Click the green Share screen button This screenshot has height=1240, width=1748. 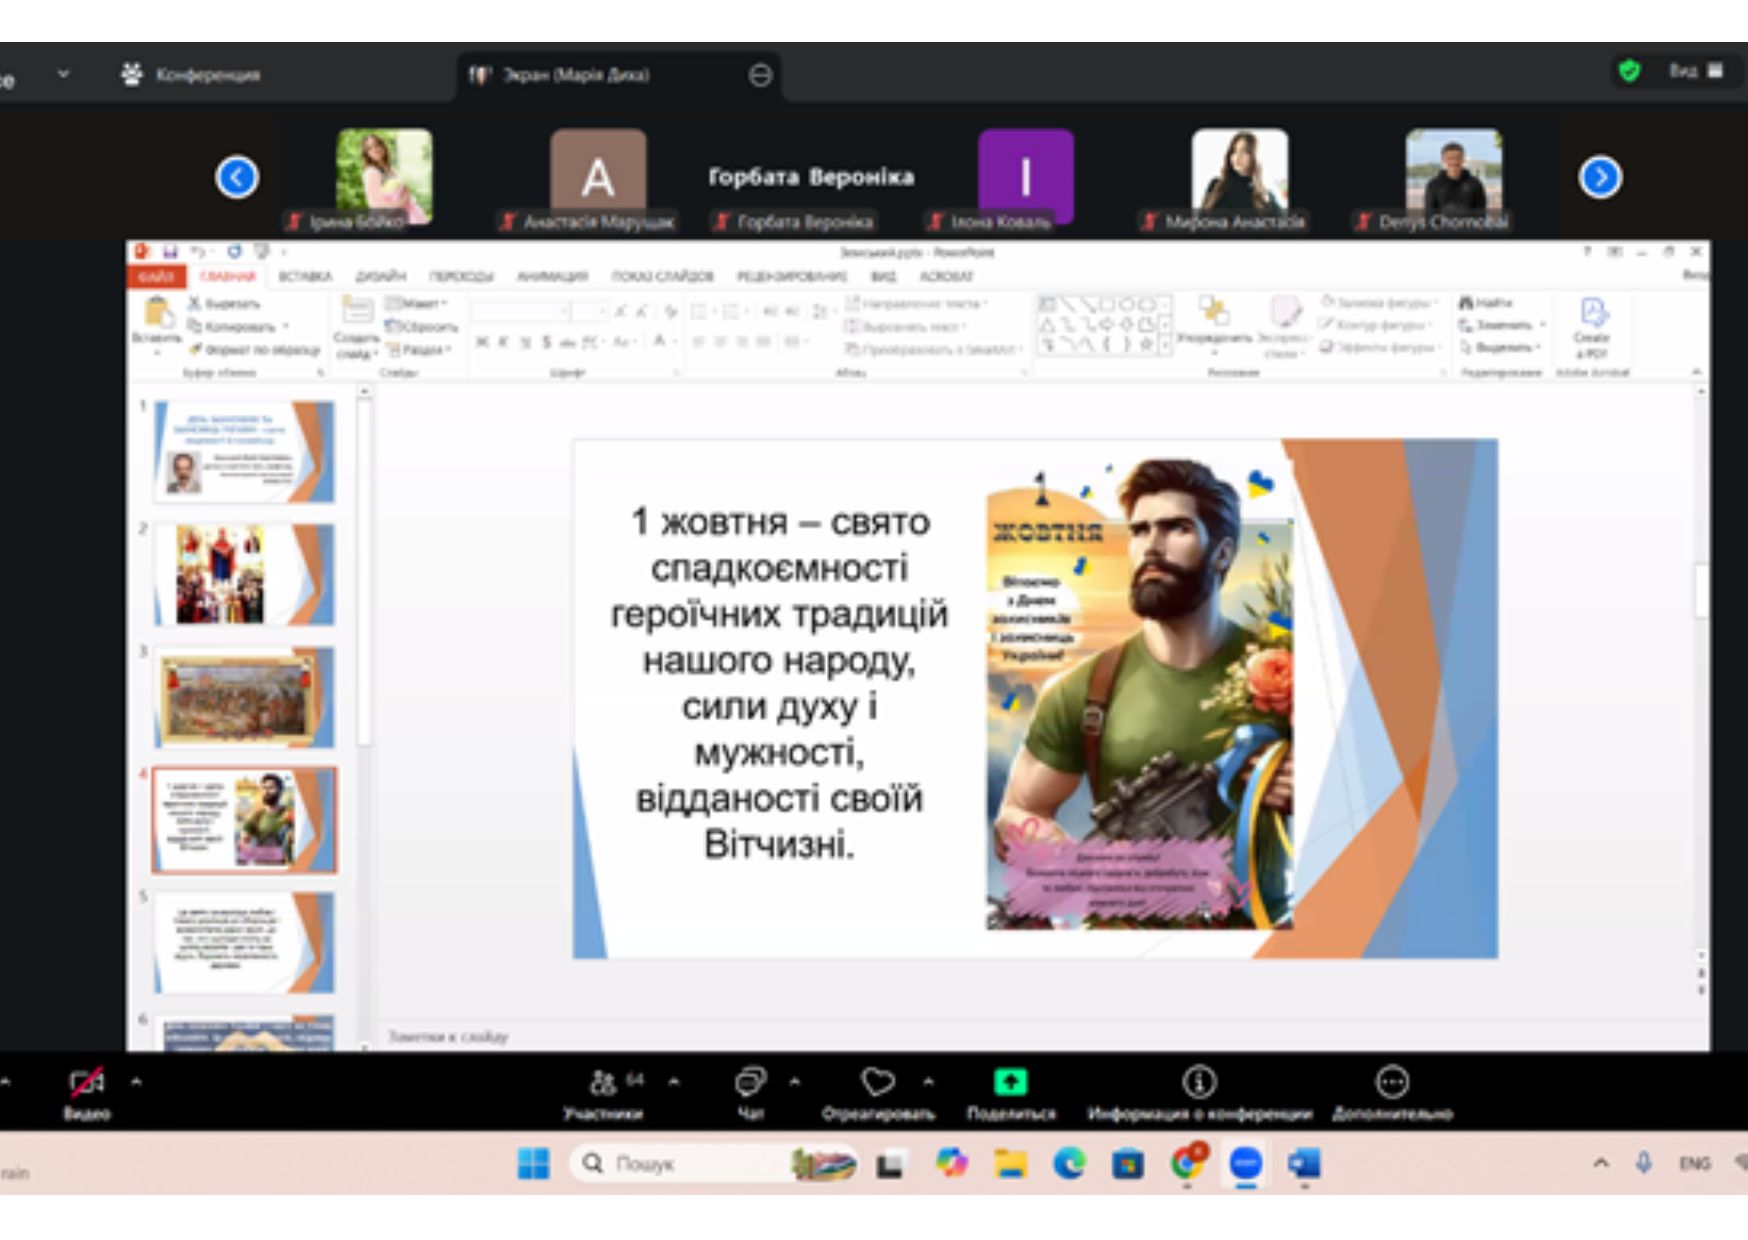(1010, 1083)
